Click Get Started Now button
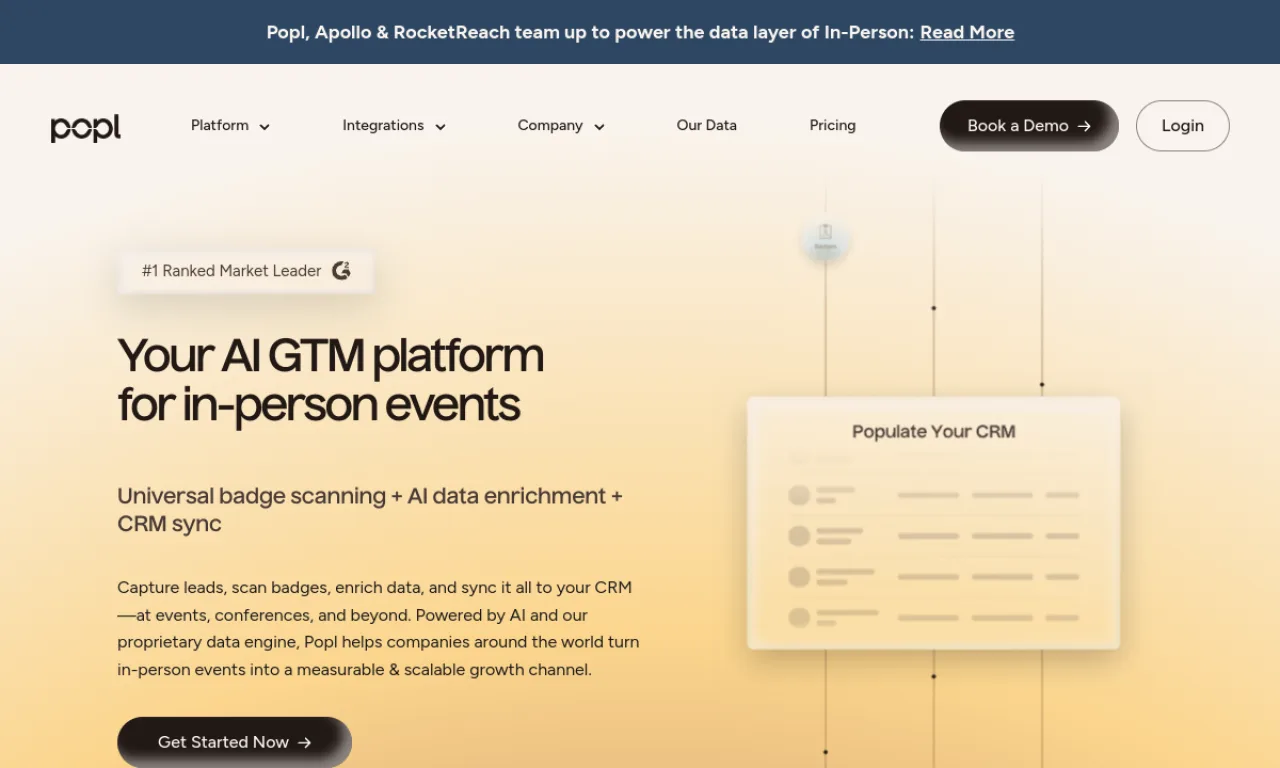The image size is (1280, 768). tap(234, 742)
